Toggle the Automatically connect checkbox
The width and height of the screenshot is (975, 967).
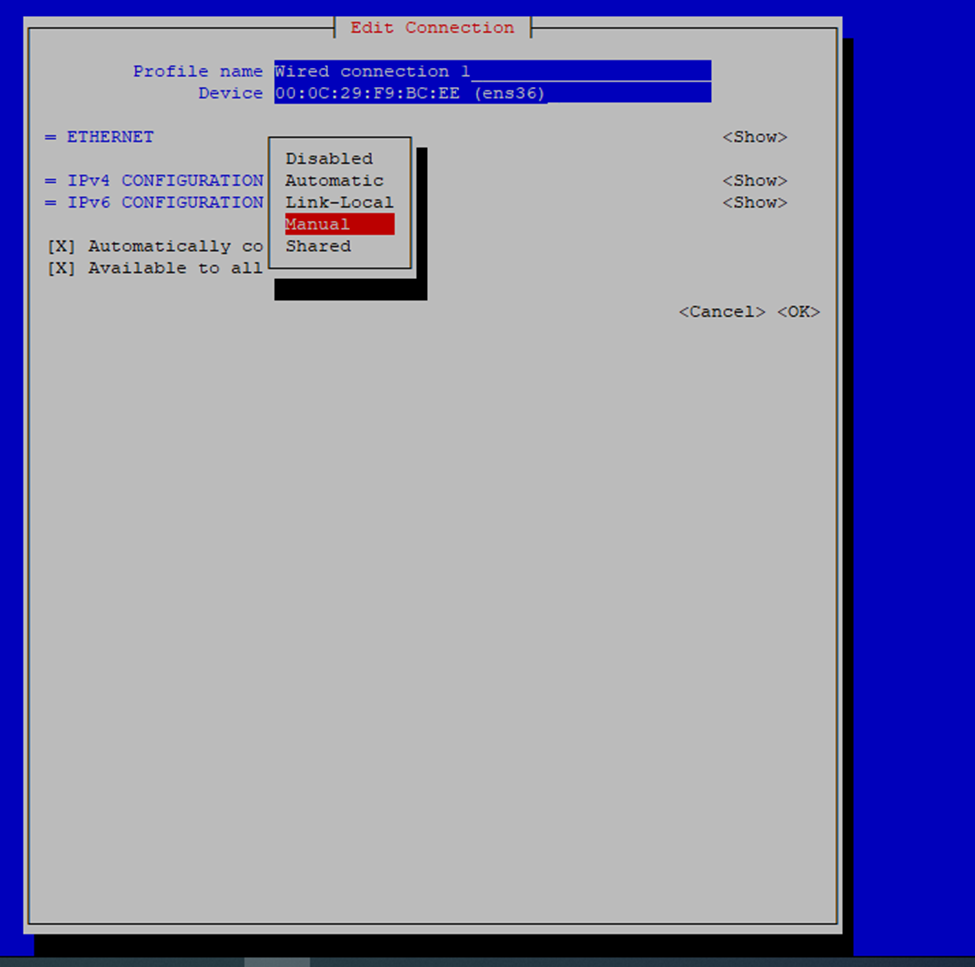[x=62, y=247]
